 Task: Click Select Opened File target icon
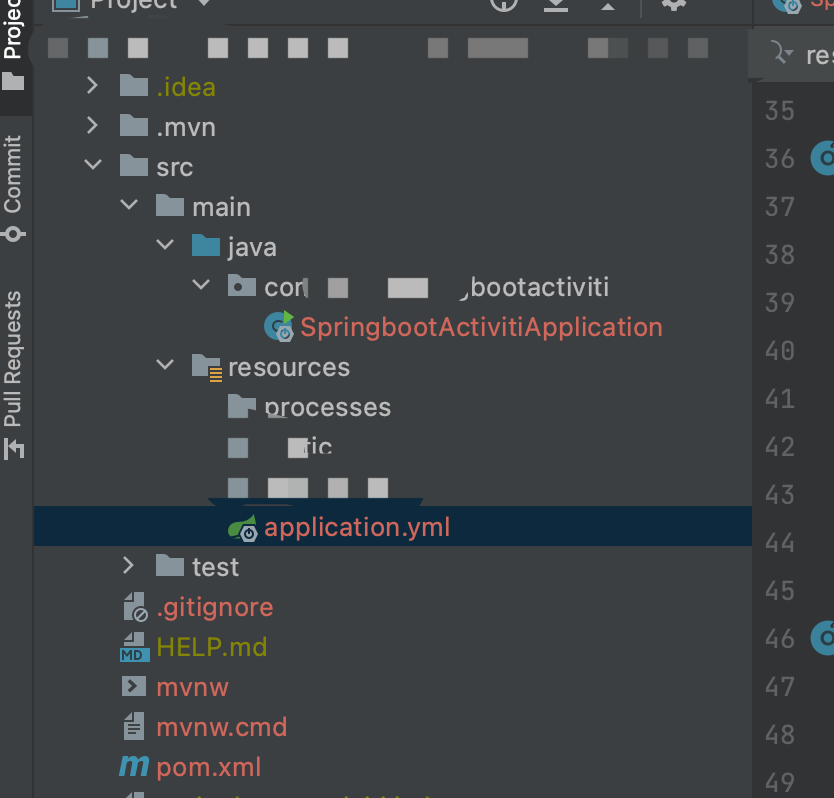click(x=504, y=4)
